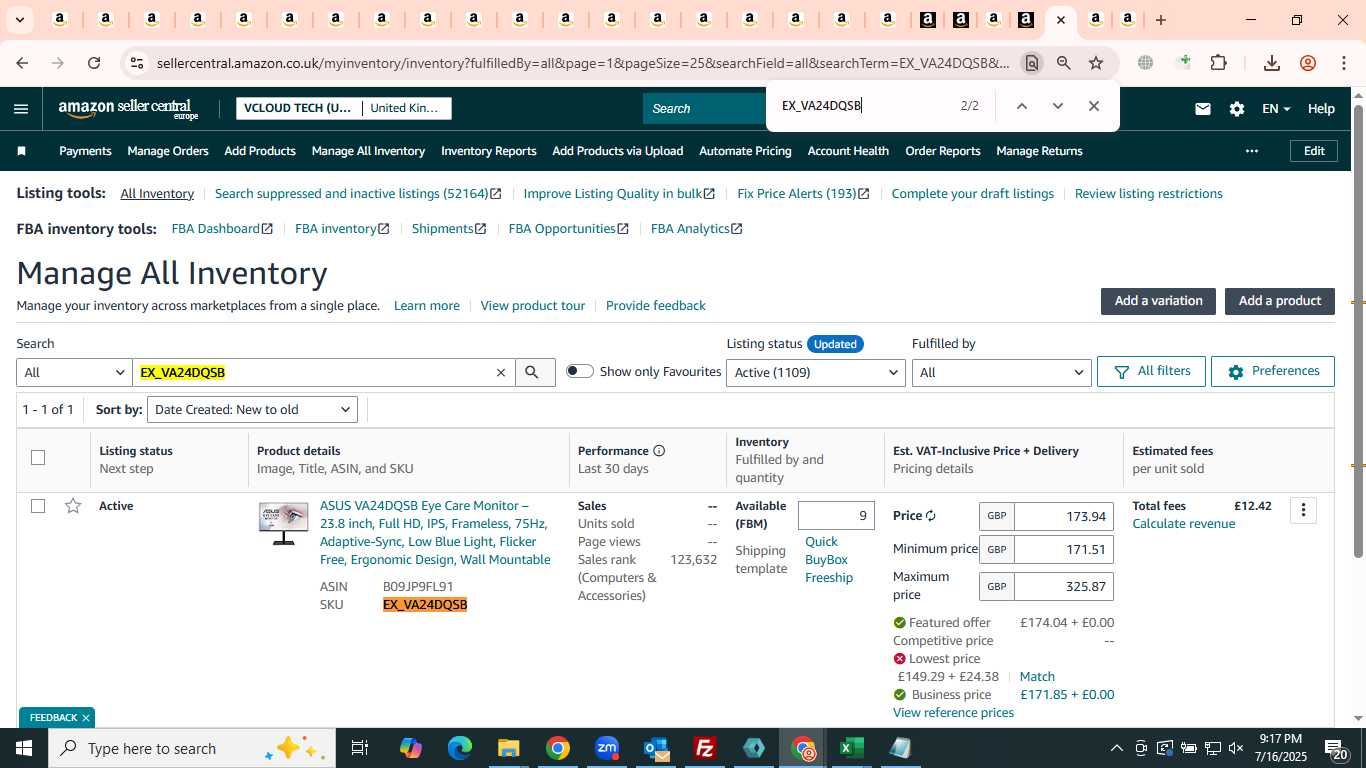Open the Preferences button
The width and height of the screenshot is (1366, 768).
coord(1273,371)
